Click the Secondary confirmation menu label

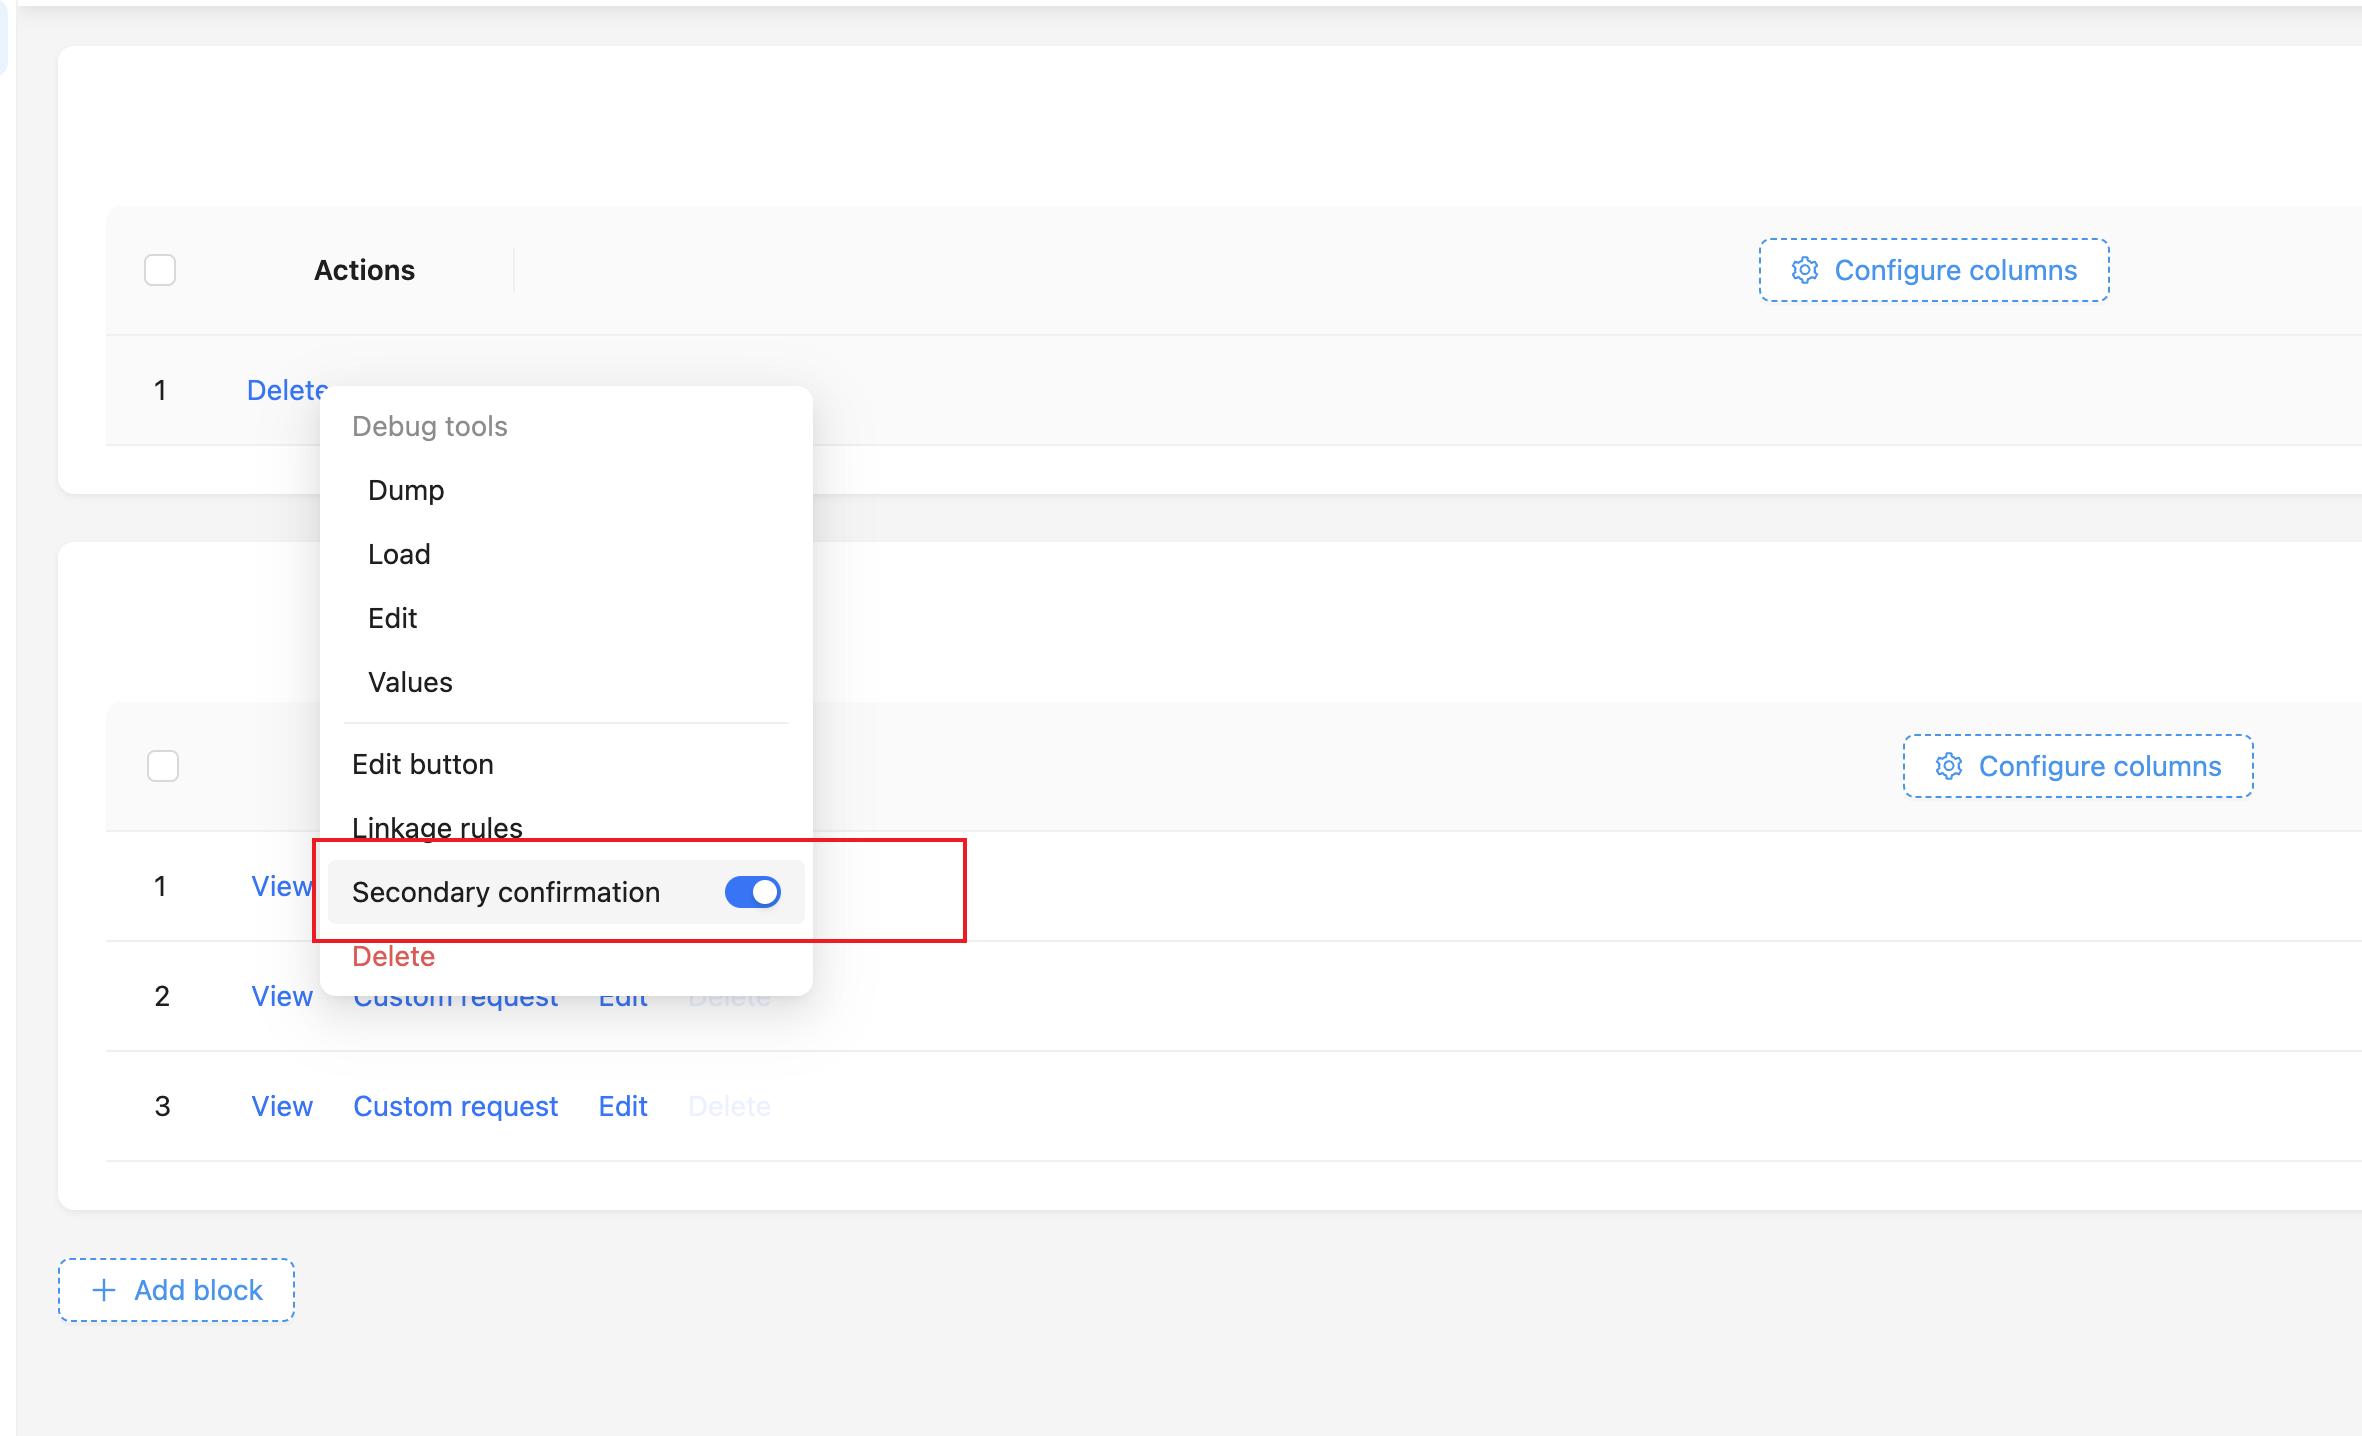point(506,892)
